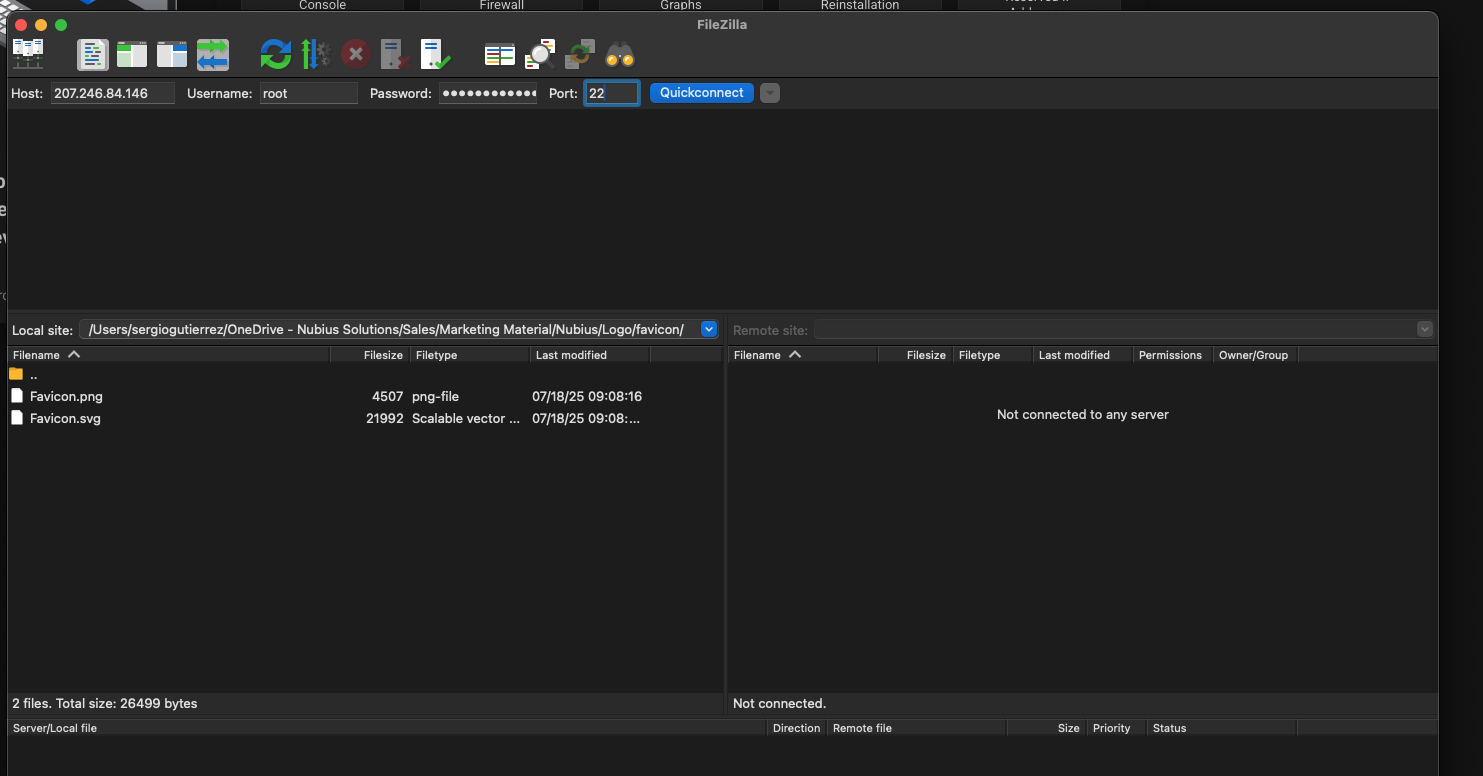Sort local files by Last modified column
This screenshot has height=776, width=1483.
click(571, 355)
